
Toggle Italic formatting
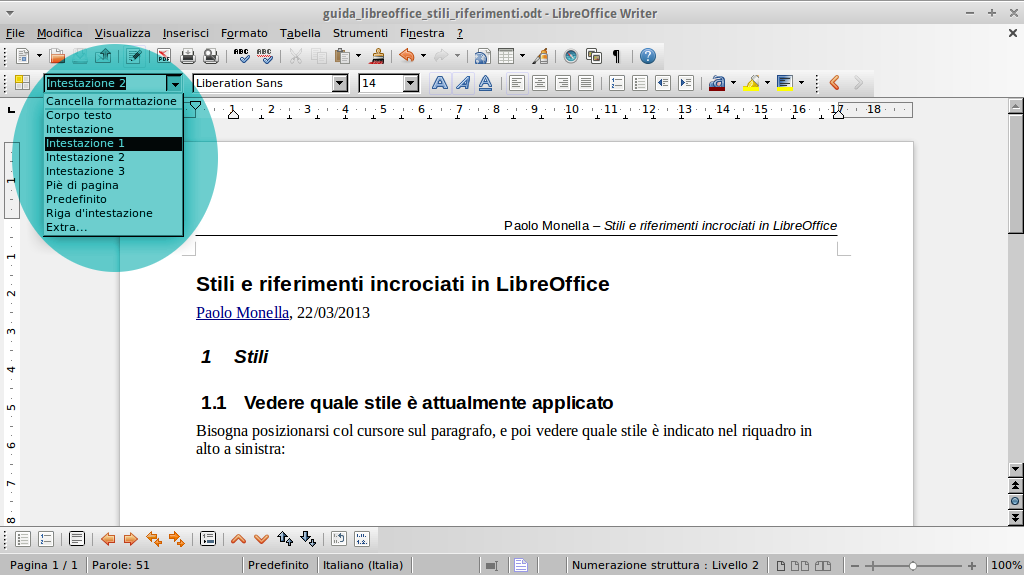(x=462, y=83)
